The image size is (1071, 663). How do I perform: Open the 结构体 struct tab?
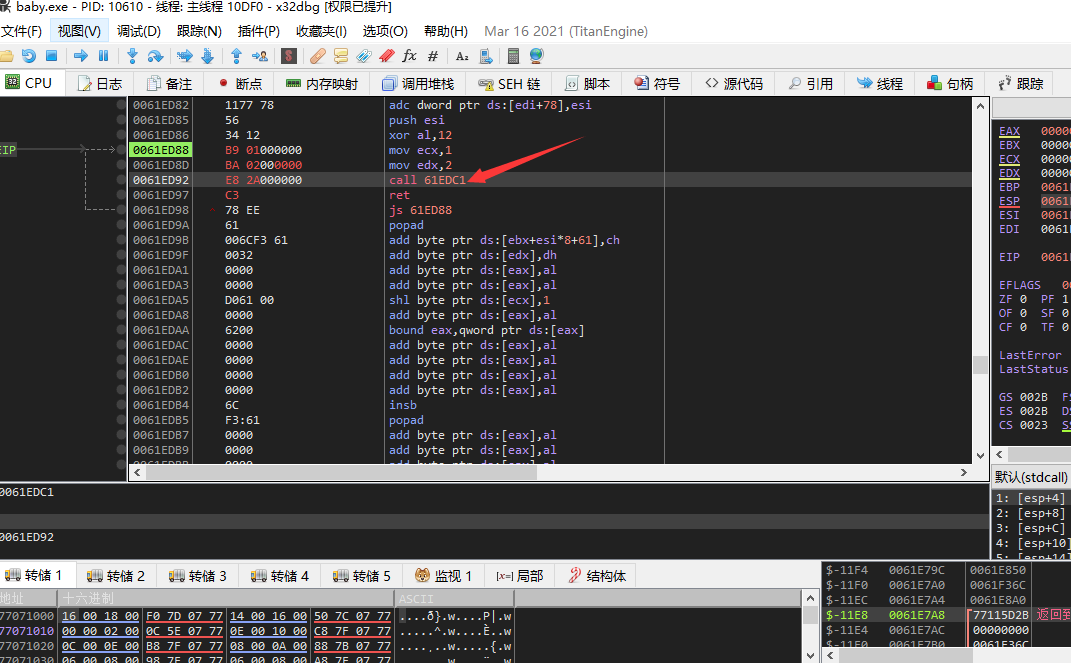pos(596,576)
